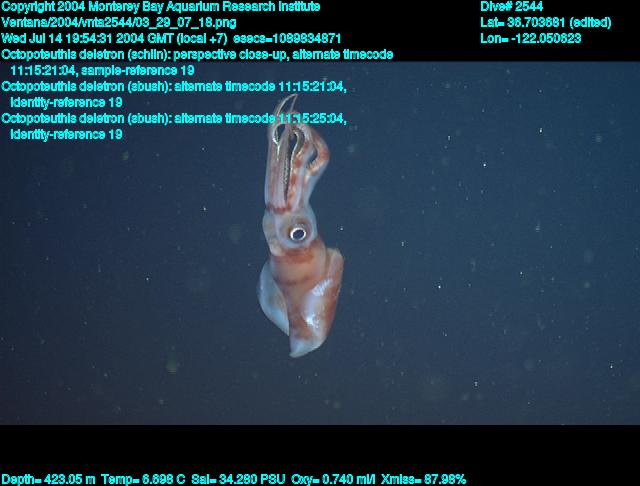Click the perspective close-up annotation line
Screen dimensions: 640x486
click(197, 54)
